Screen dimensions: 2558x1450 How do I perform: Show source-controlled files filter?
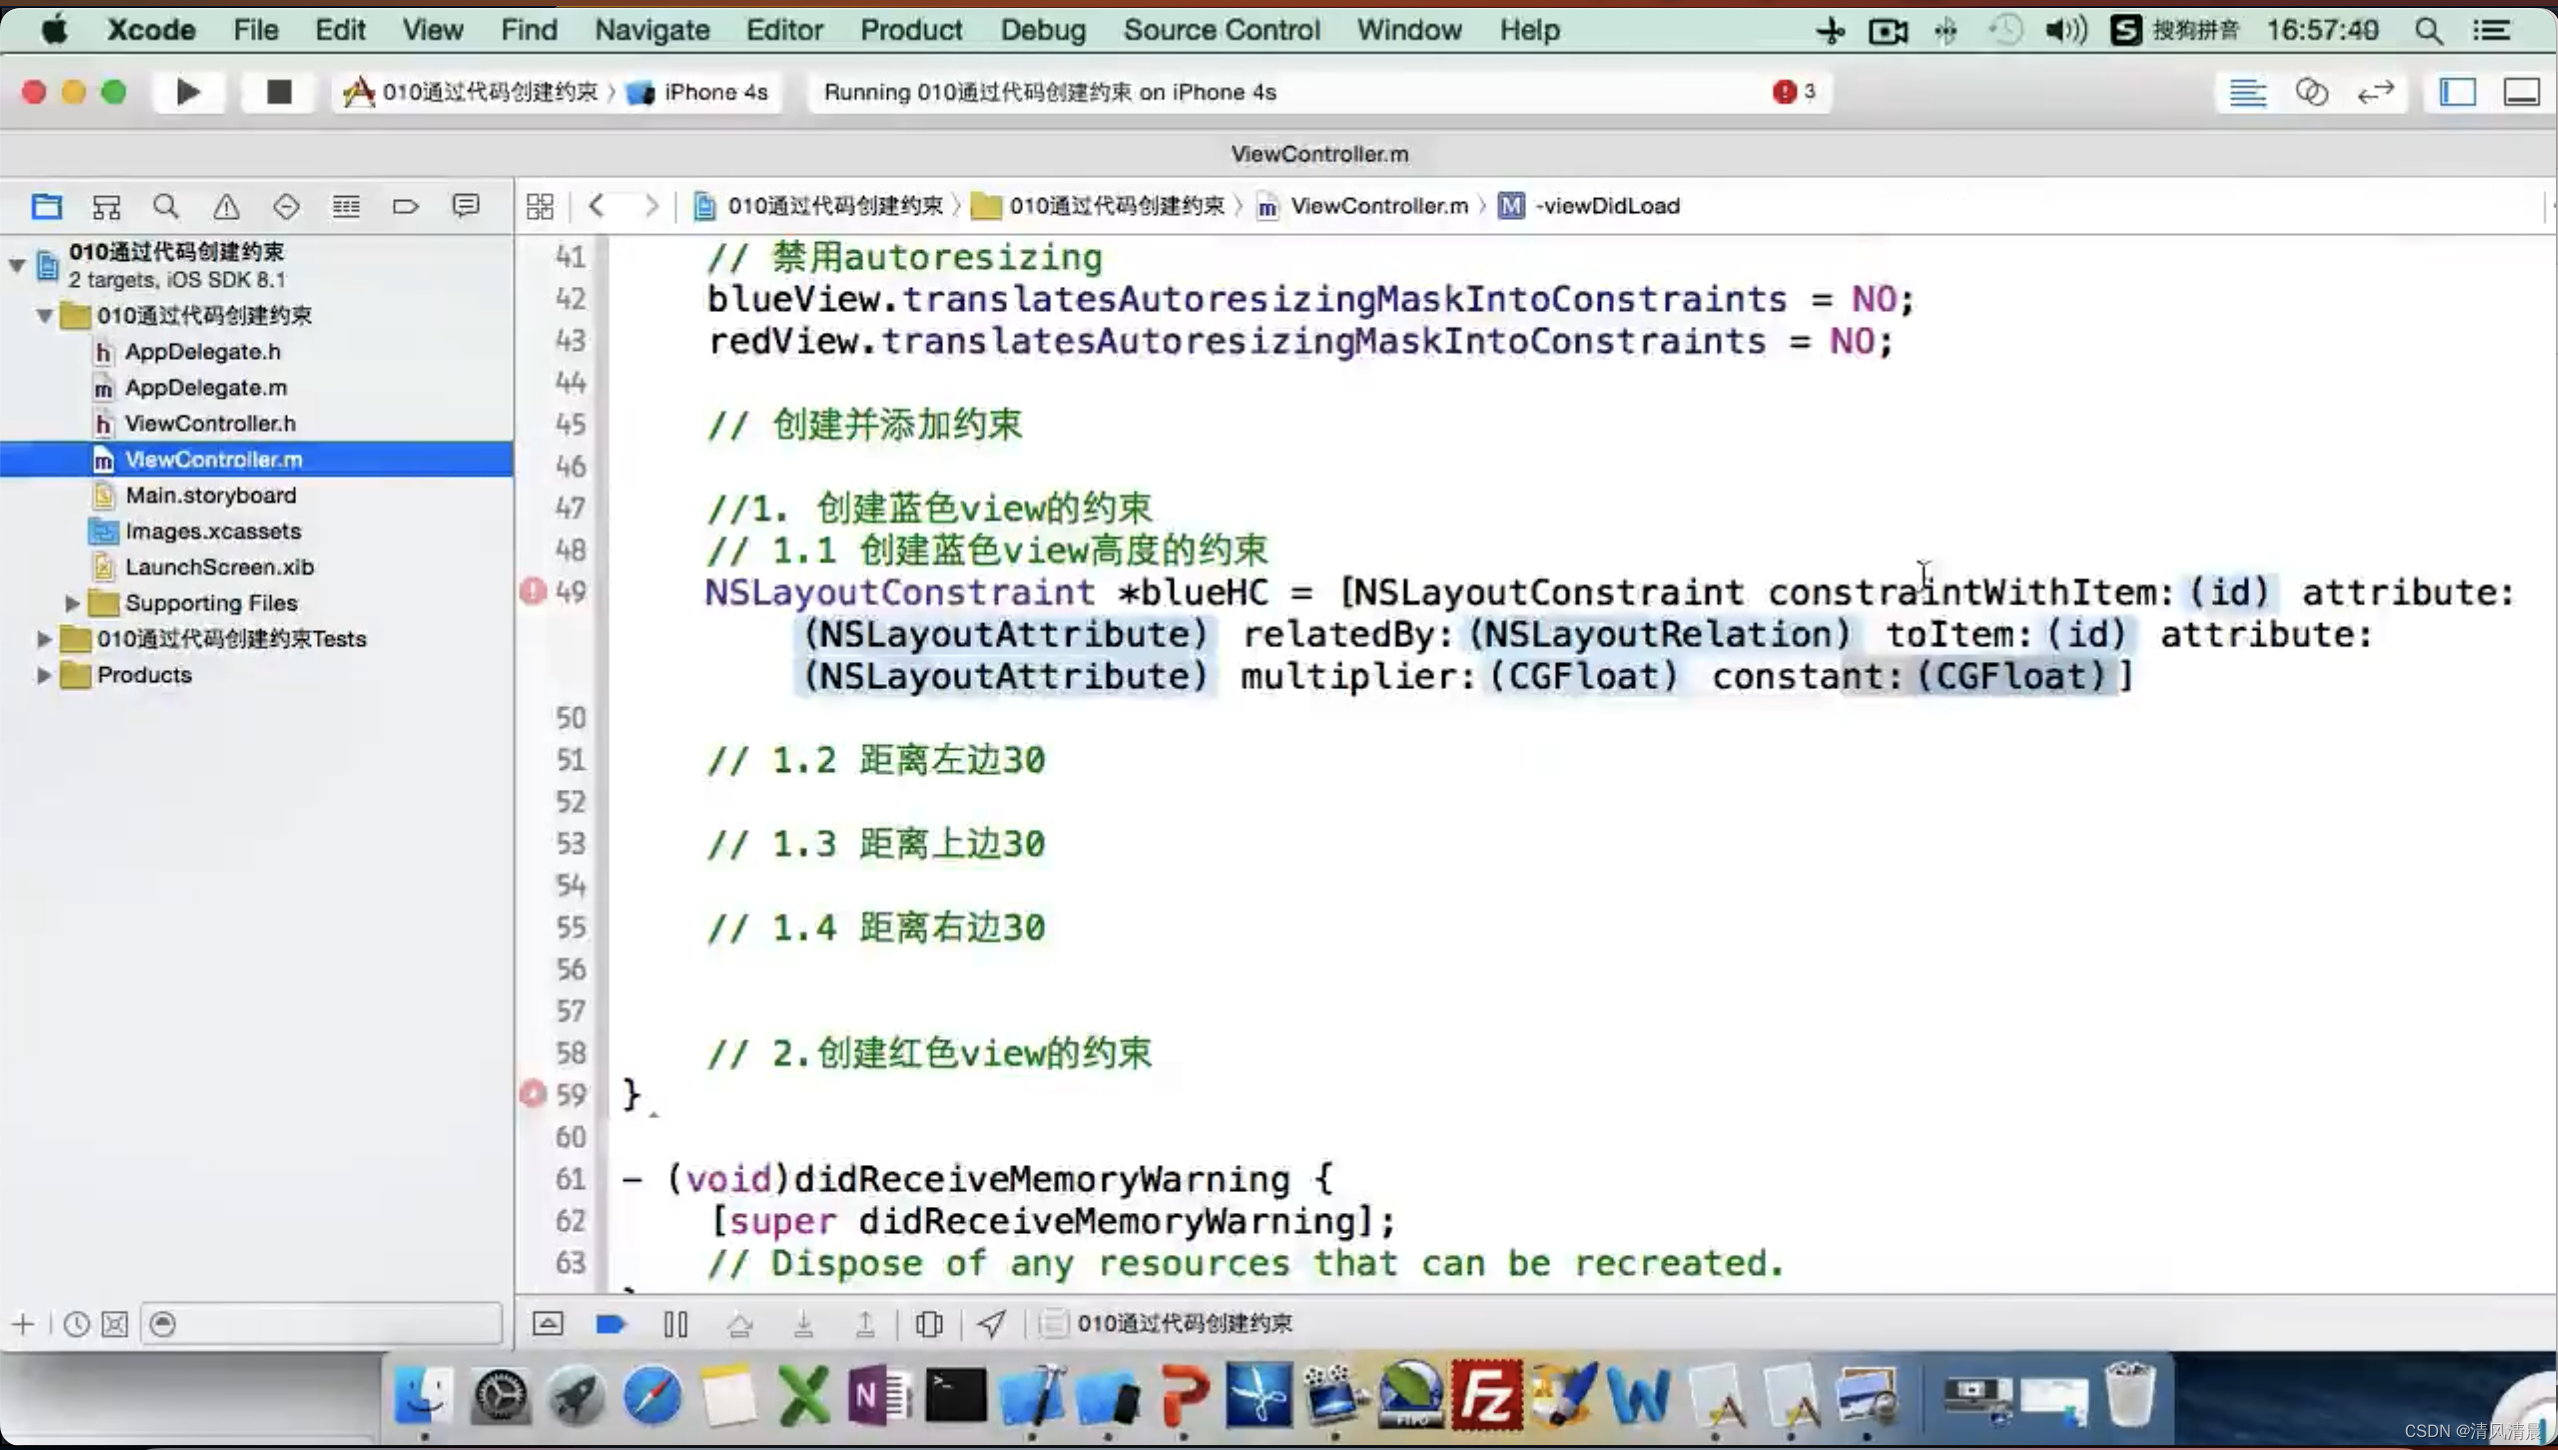pyautogui.click(x=115, y=1324)
